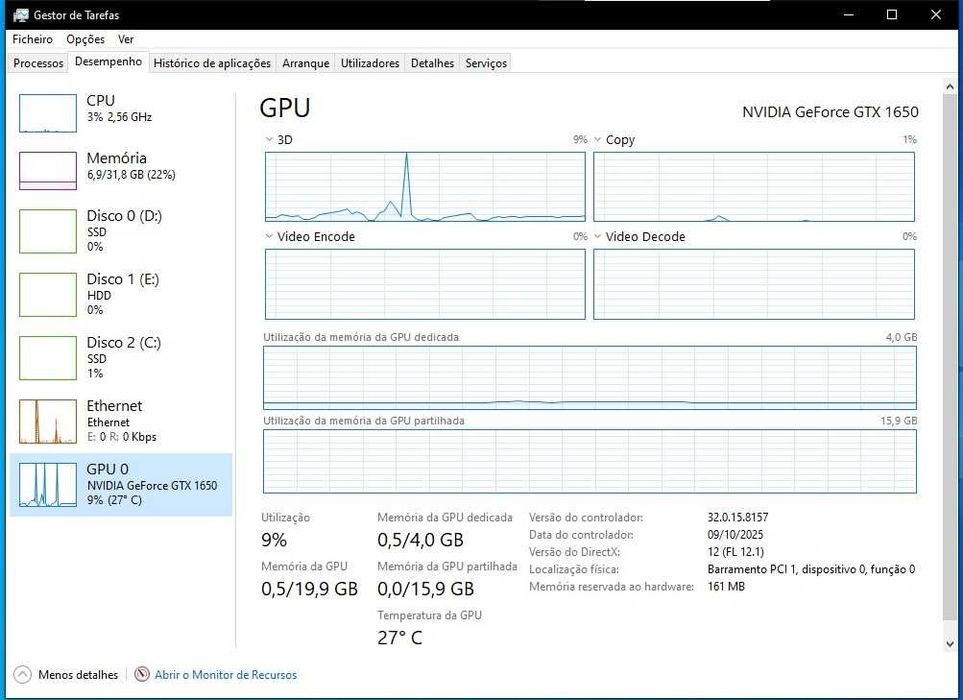Click the scroll down arrow of scrollbar

point(949,645)
